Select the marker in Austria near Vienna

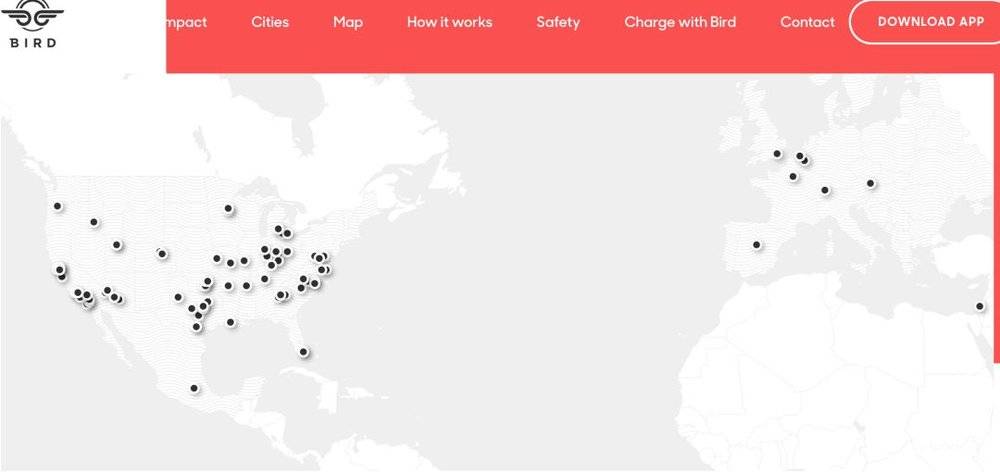[x=870, y=183]
